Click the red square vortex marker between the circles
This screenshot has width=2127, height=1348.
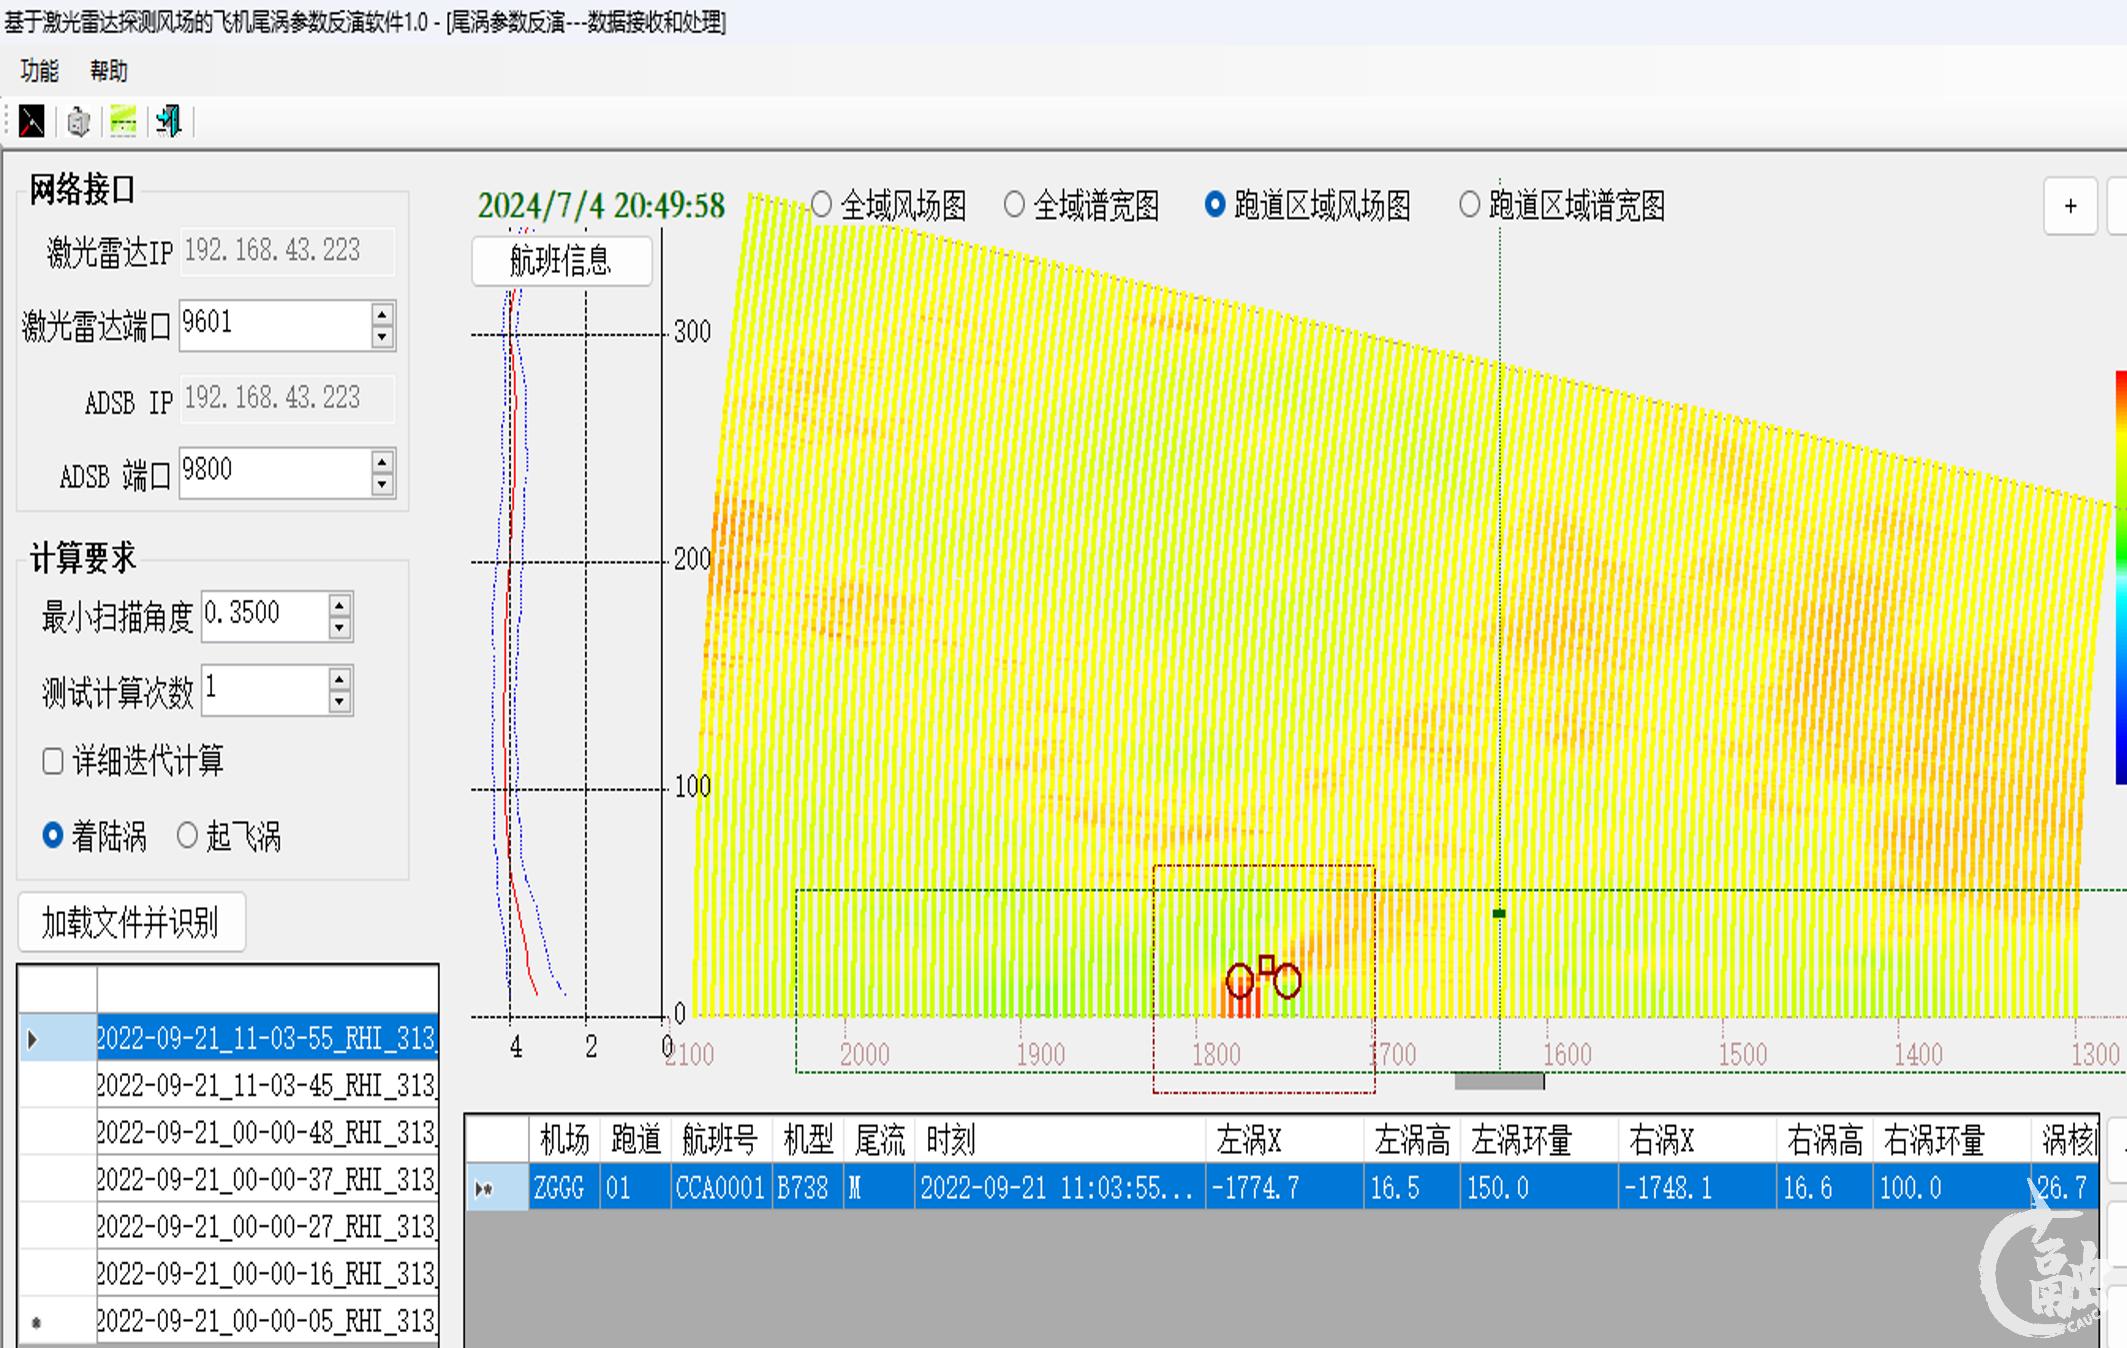pos(1266,965)
